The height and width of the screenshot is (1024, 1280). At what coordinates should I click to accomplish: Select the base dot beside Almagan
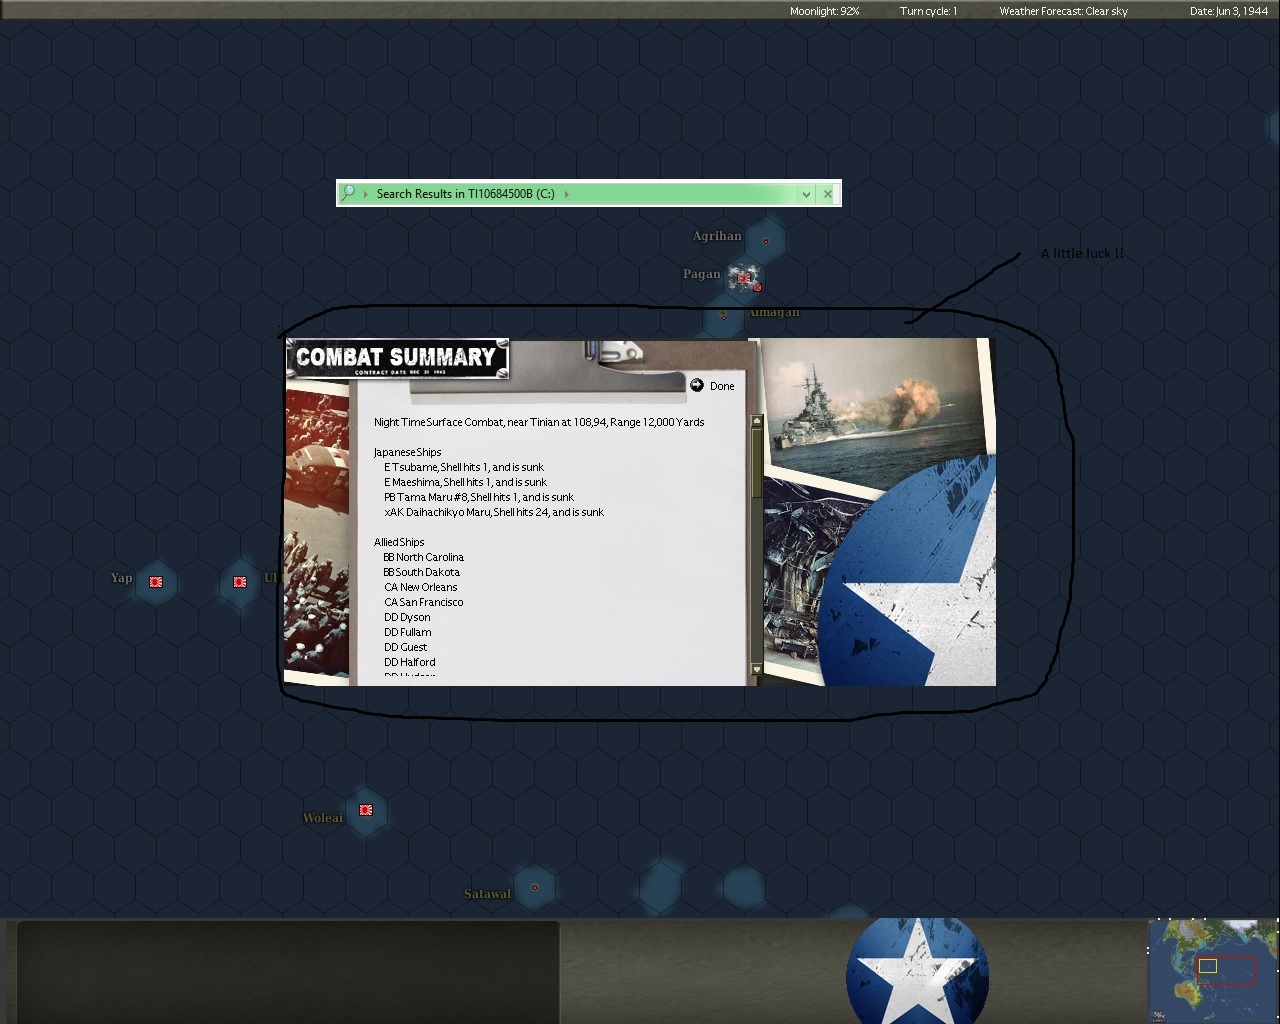pos(724,315)
